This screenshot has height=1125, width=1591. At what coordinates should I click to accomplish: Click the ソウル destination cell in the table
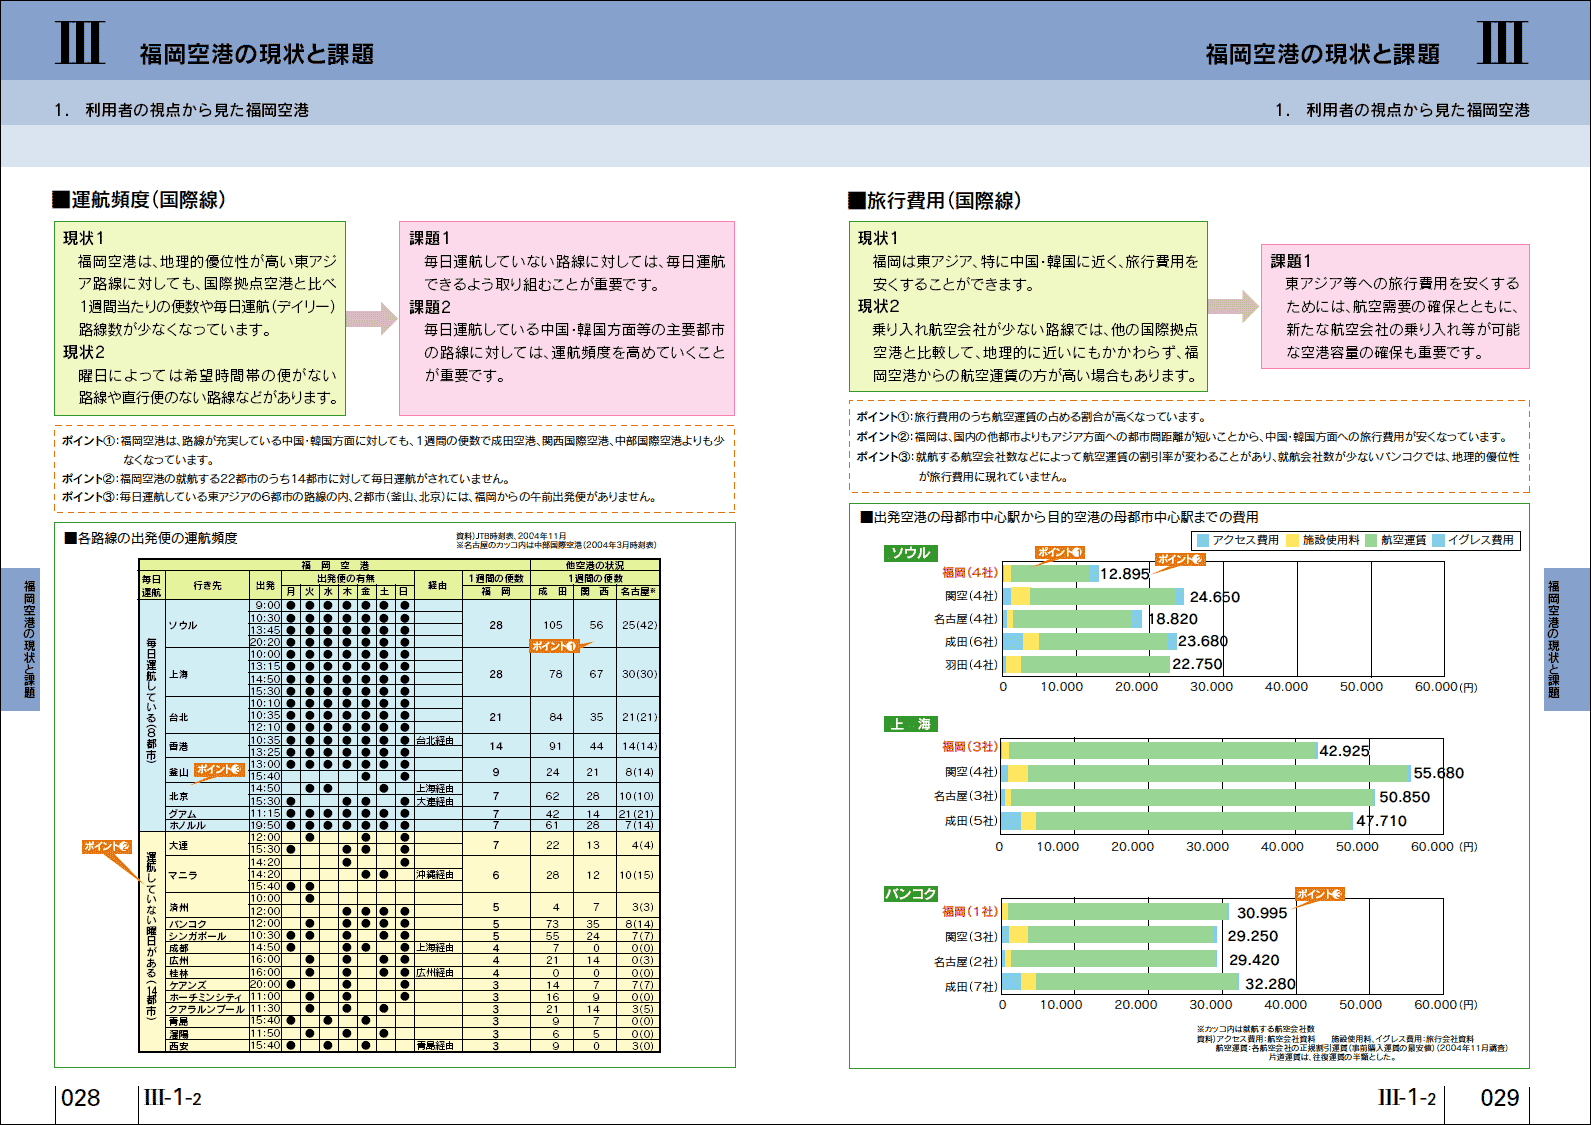[206, 625]
